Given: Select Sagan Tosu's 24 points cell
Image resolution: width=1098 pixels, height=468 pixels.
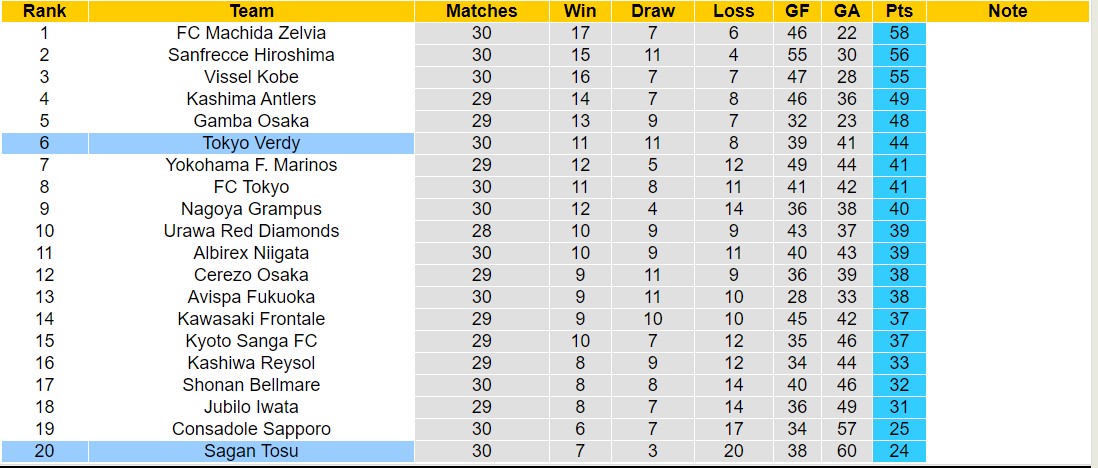Looking at the screenshot, I should point(898,451).
